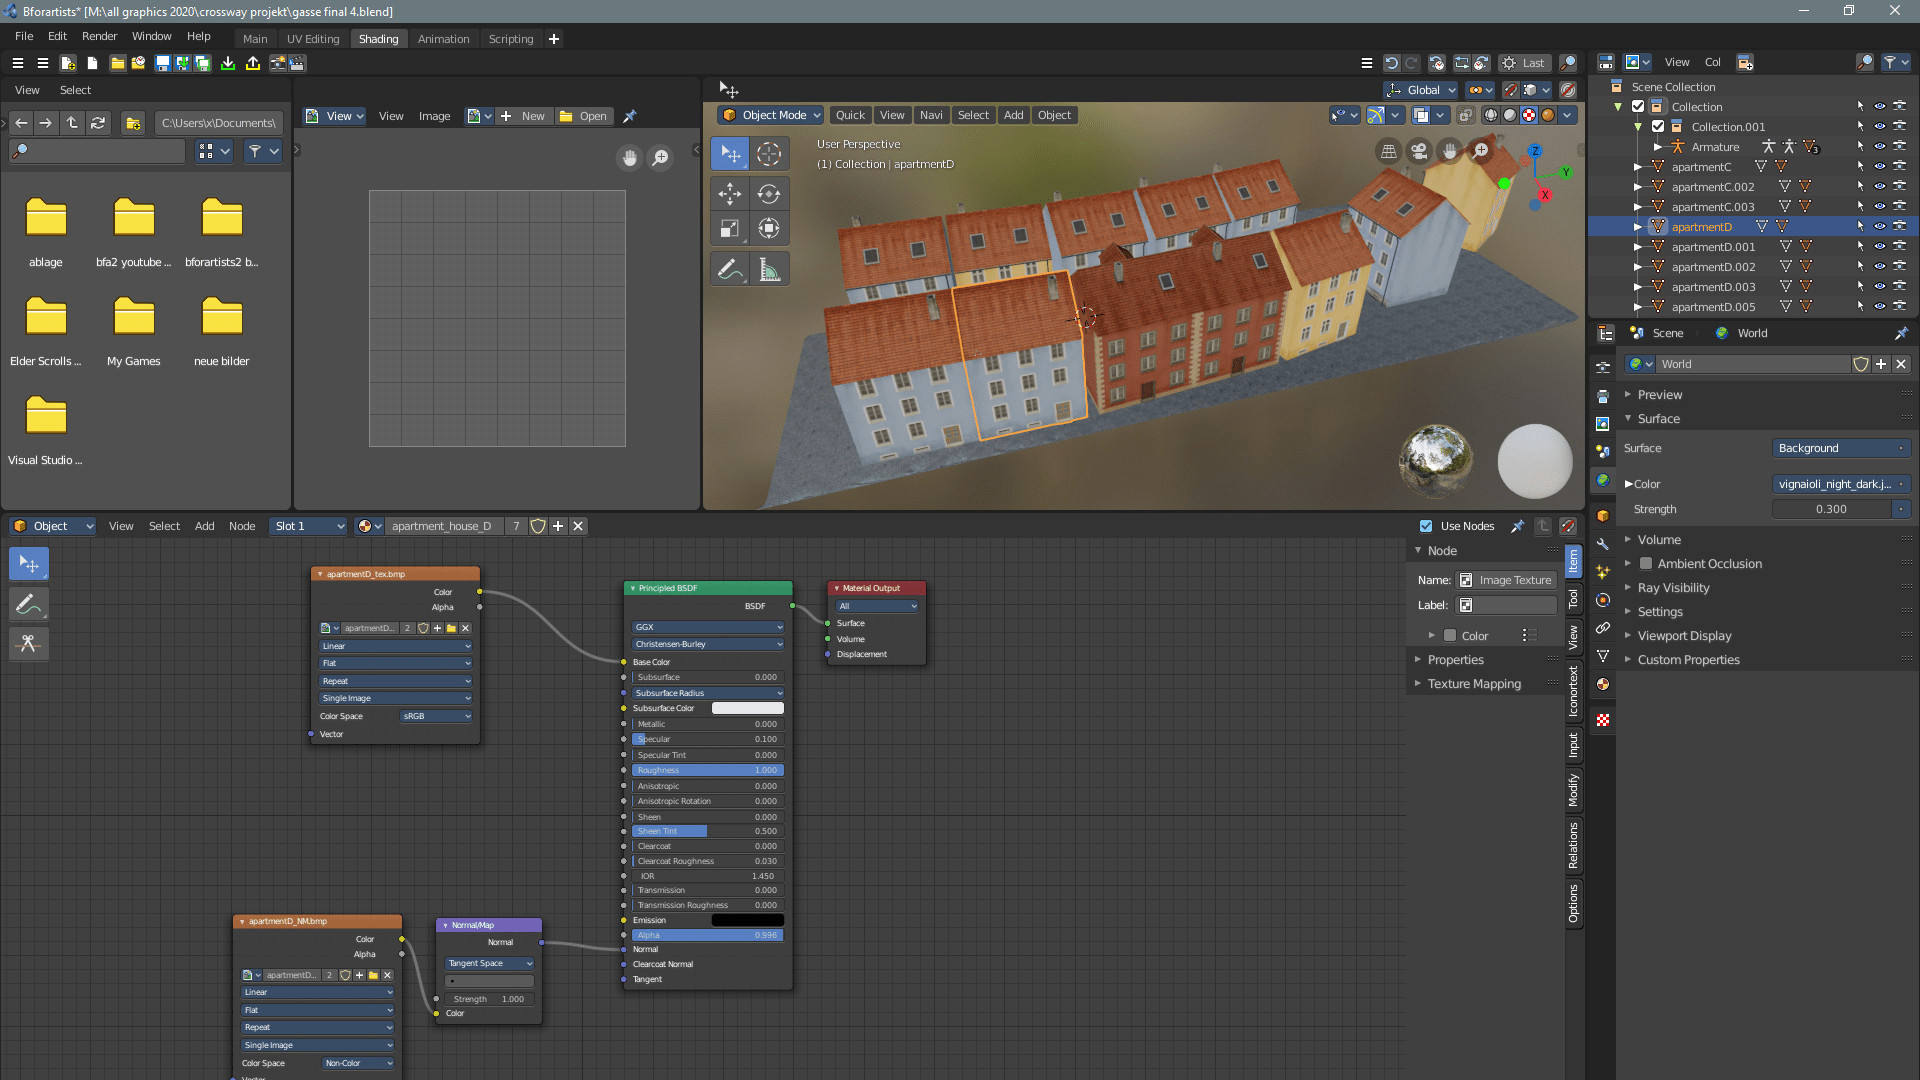
Task: Click the Quick button in viewport header
Action: [850, 115]
